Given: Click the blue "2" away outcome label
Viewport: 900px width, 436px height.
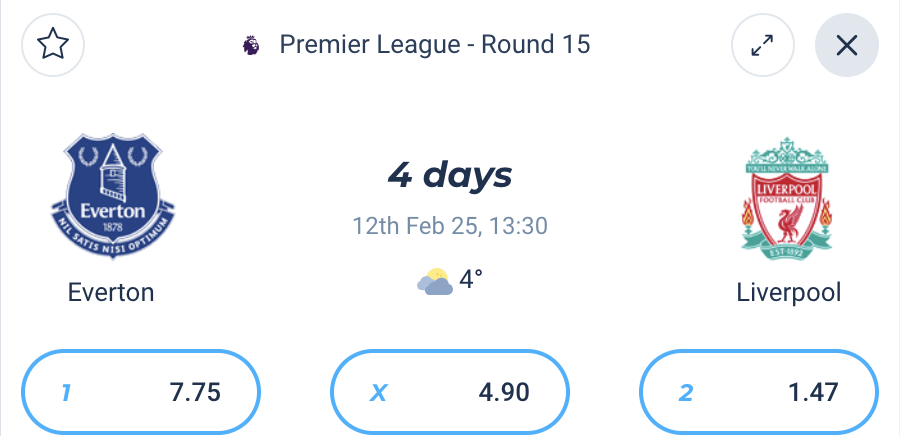Looking at the screenshot, I should tap(685, 392).
